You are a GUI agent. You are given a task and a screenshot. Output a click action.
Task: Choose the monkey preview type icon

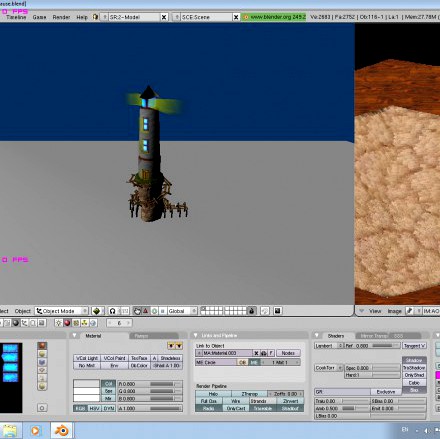(x=42, y=370)
